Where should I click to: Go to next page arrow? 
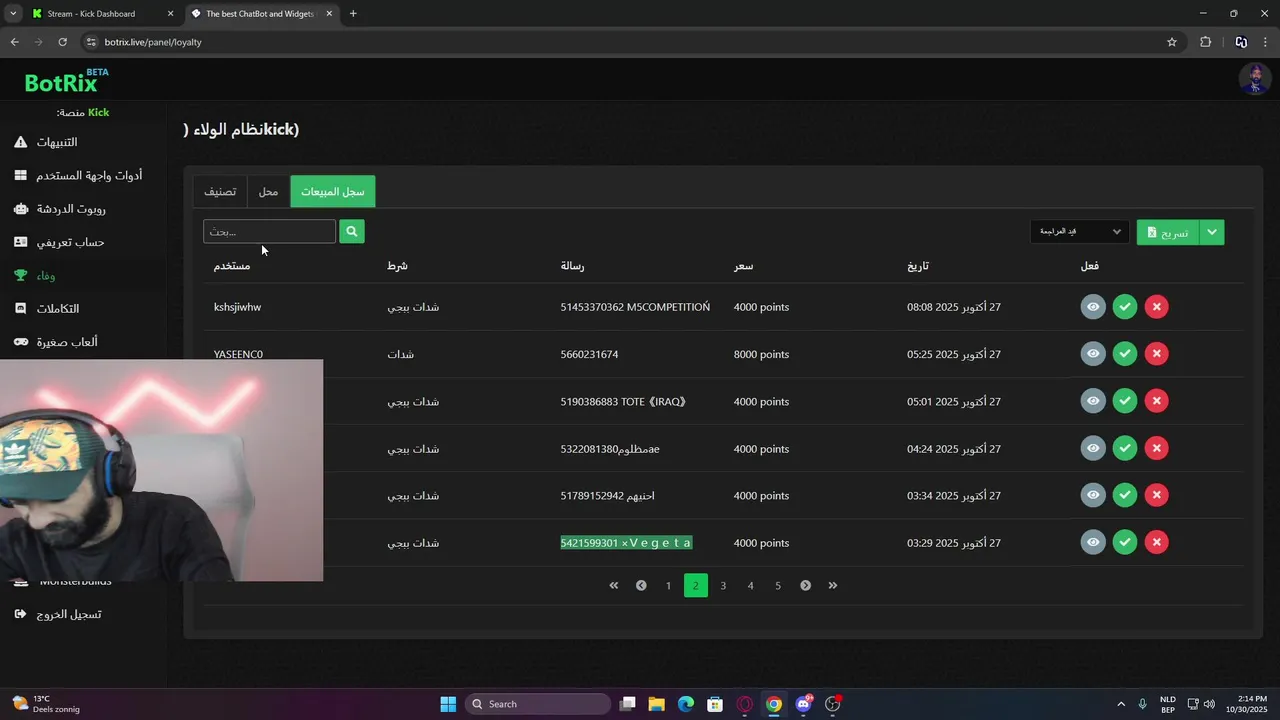pos(805,585)
